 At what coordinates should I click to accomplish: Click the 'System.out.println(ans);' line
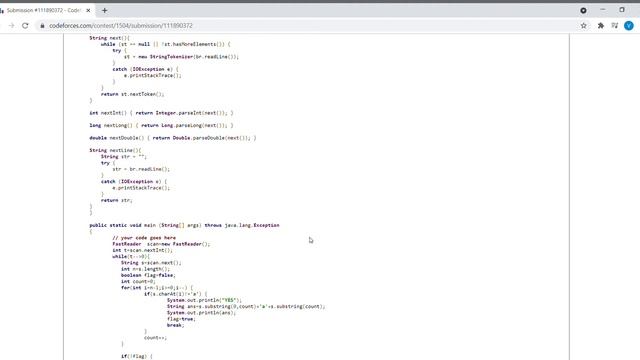(202, 313)
